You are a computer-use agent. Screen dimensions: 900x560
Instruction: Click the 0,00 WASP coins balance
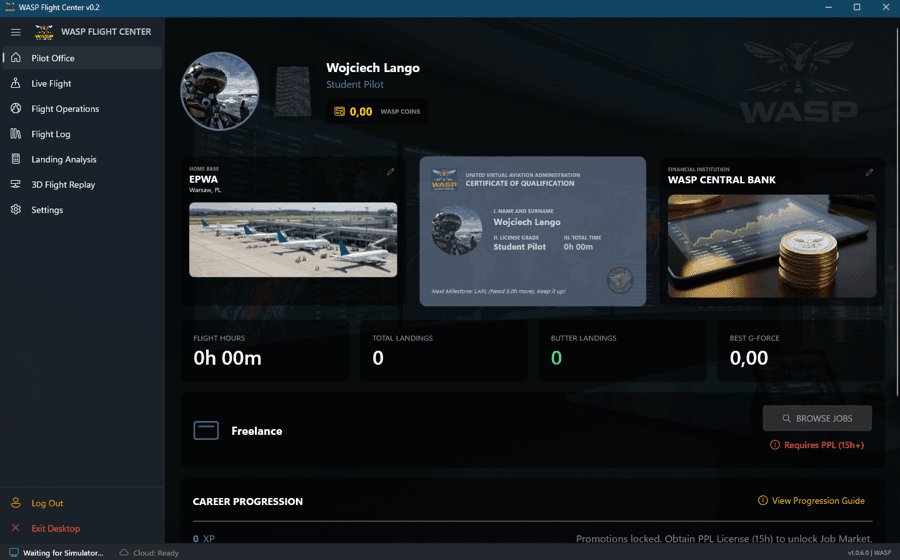click(361, 111)
